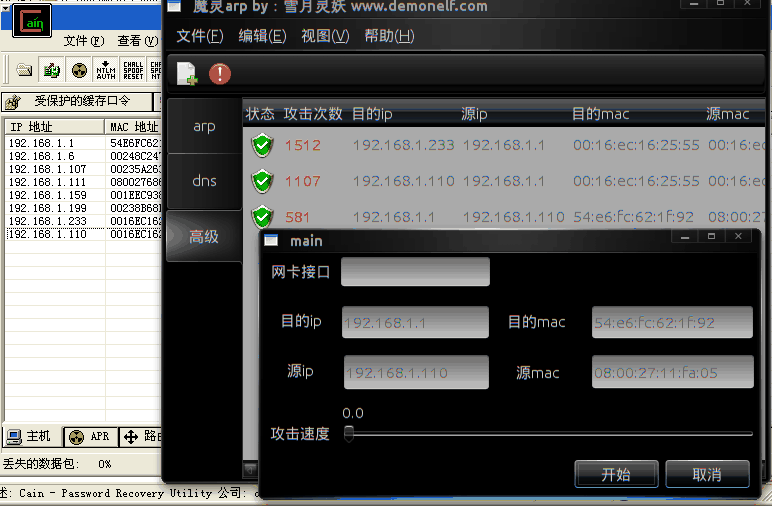Select the 受保护的缓存口令 tab in Cain
The image size is (772, 506).
click(x=76, y=101)
